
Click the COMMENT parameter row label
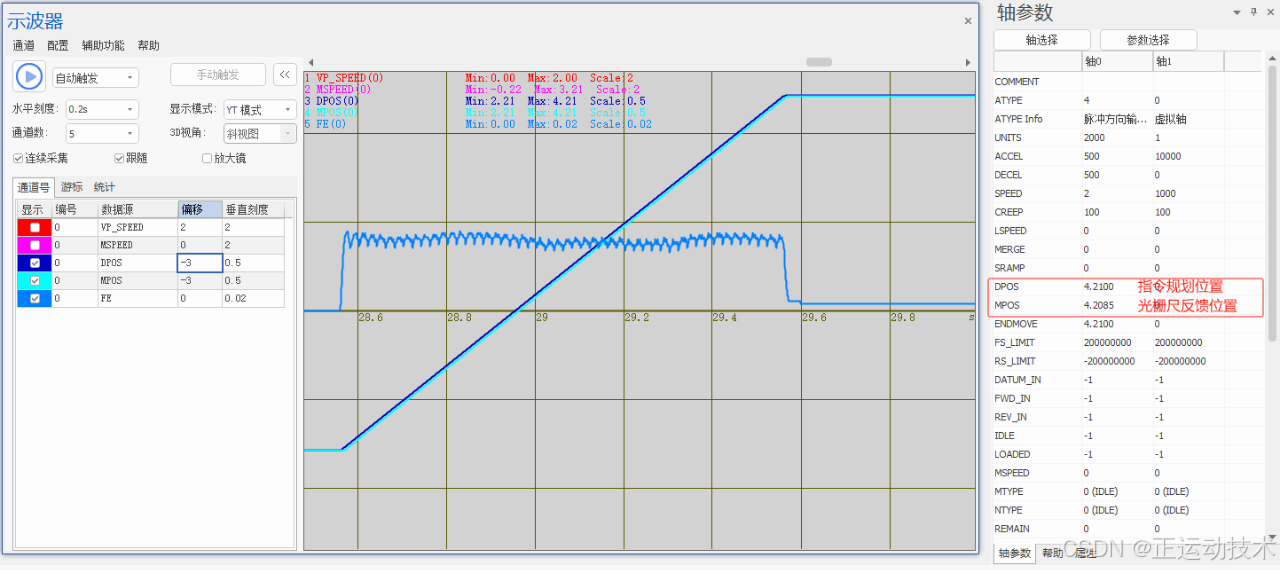tap(1017, 81)
